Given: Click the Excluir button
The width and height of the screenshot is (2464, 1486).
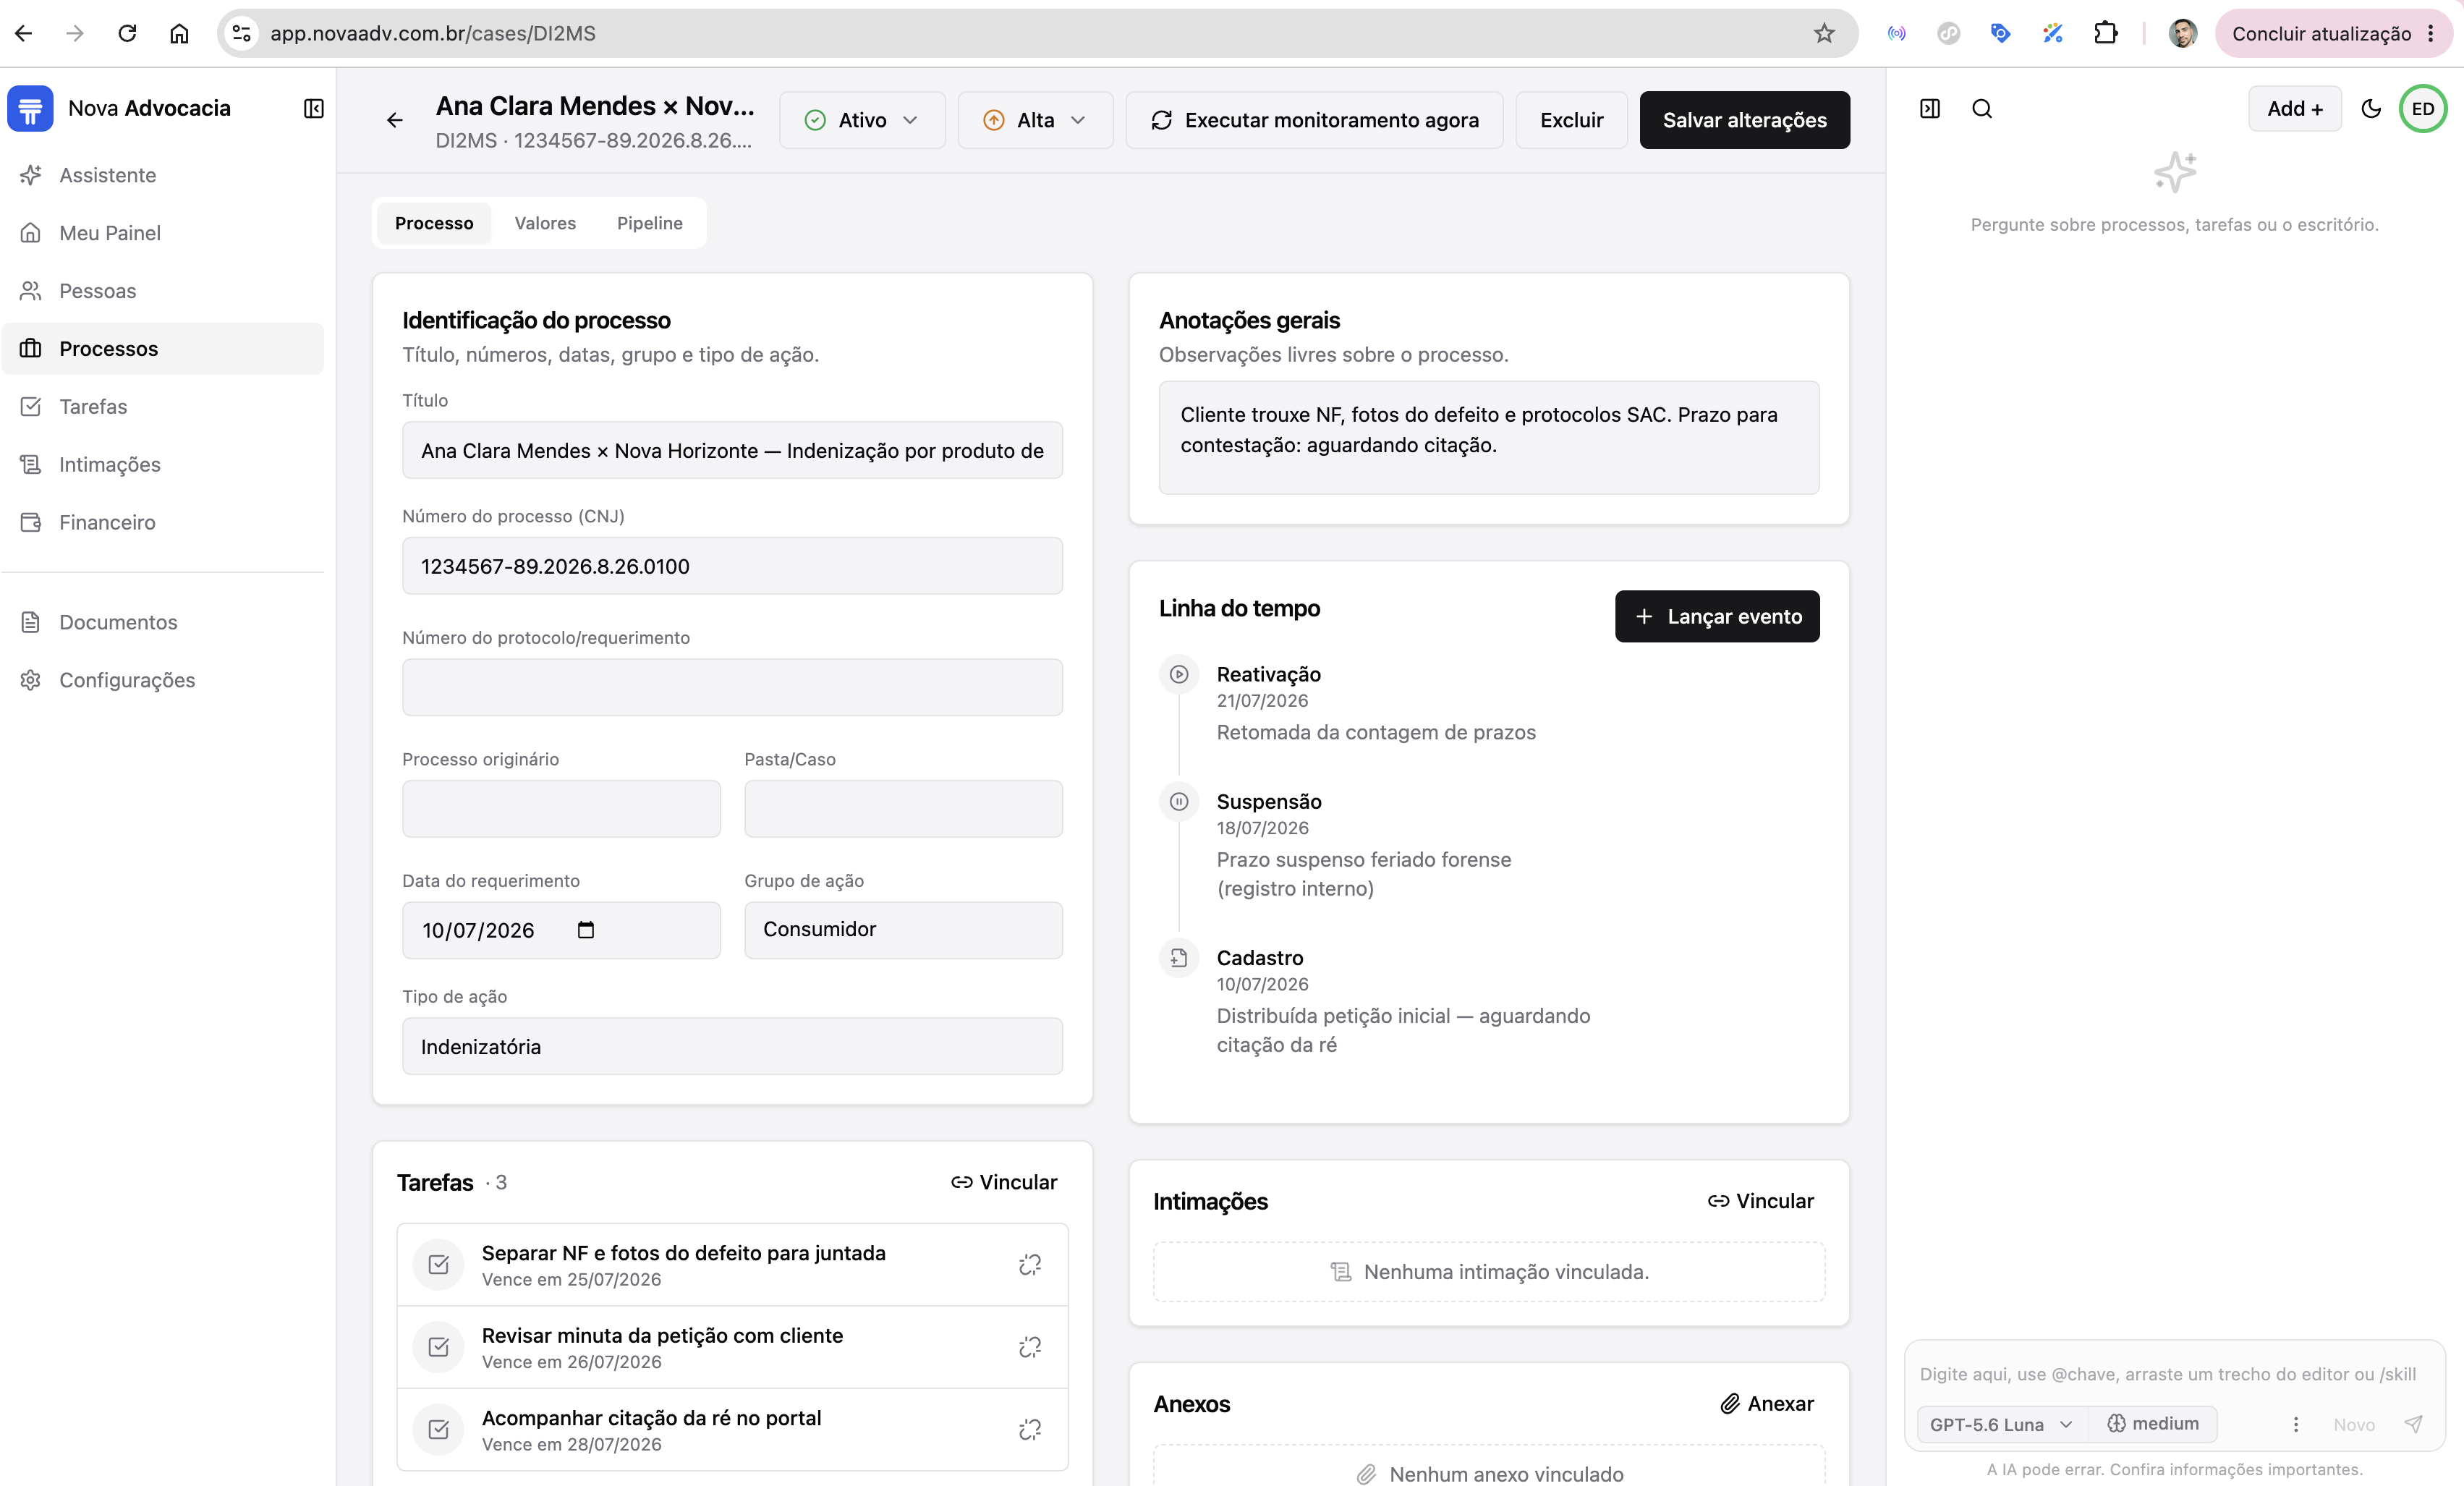Looking at the screenshot, I should tap(1571, 120).
